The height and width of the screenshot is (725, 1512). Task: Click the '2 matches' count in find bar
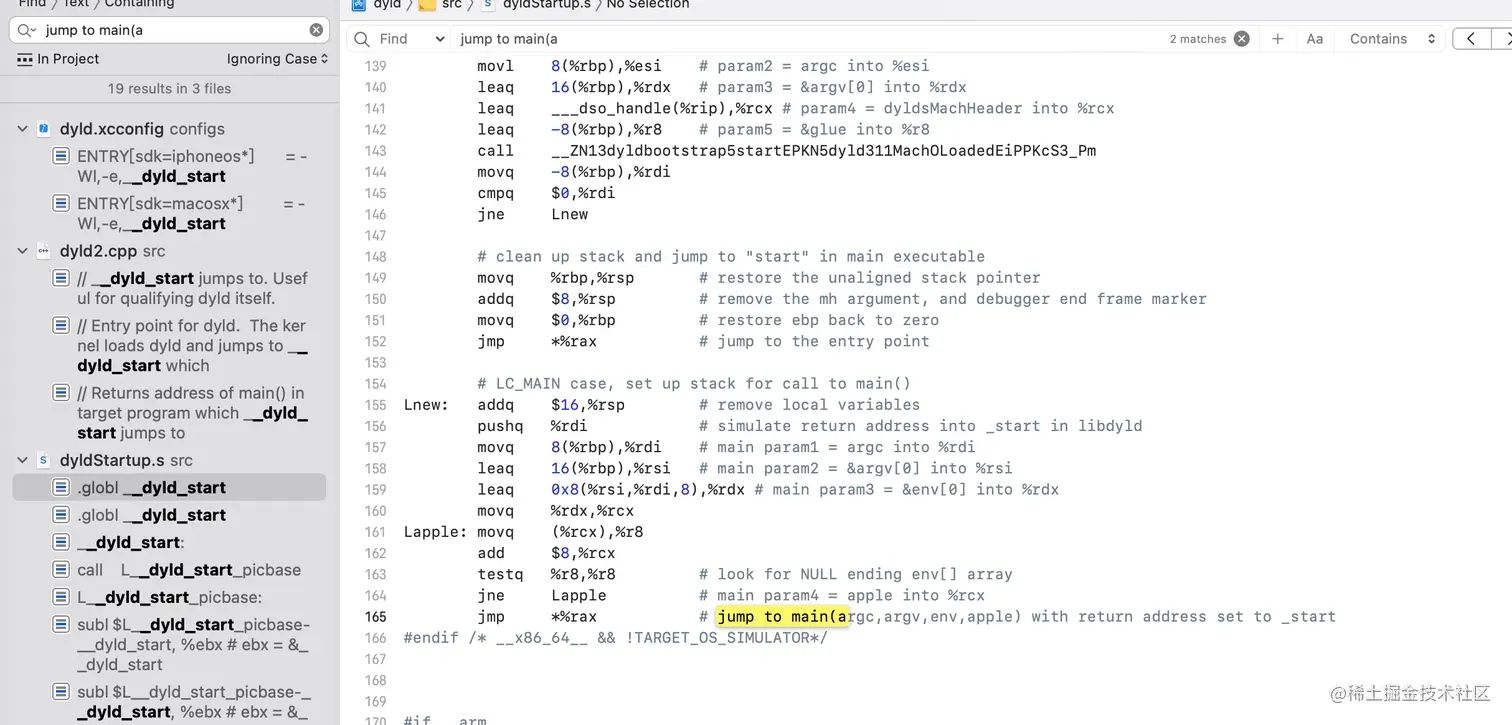tap(1197, 39)
